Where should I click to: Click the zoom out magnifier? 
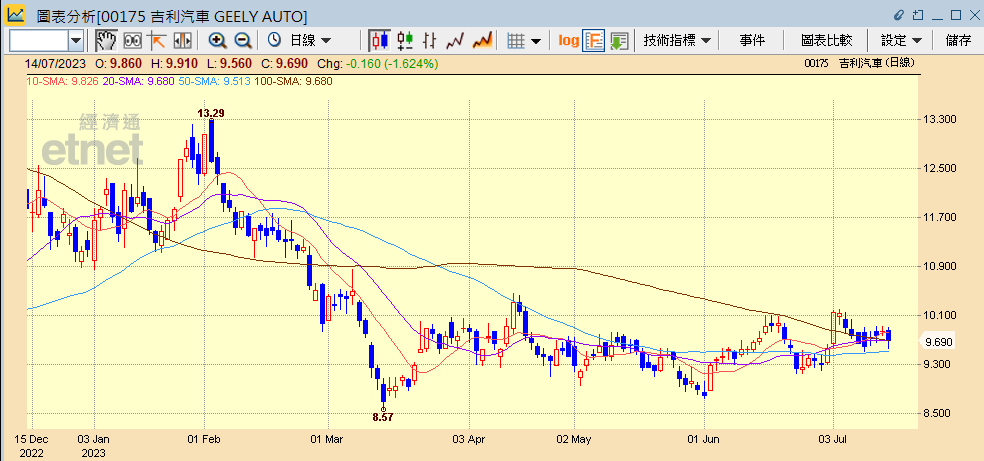[242, 40]
